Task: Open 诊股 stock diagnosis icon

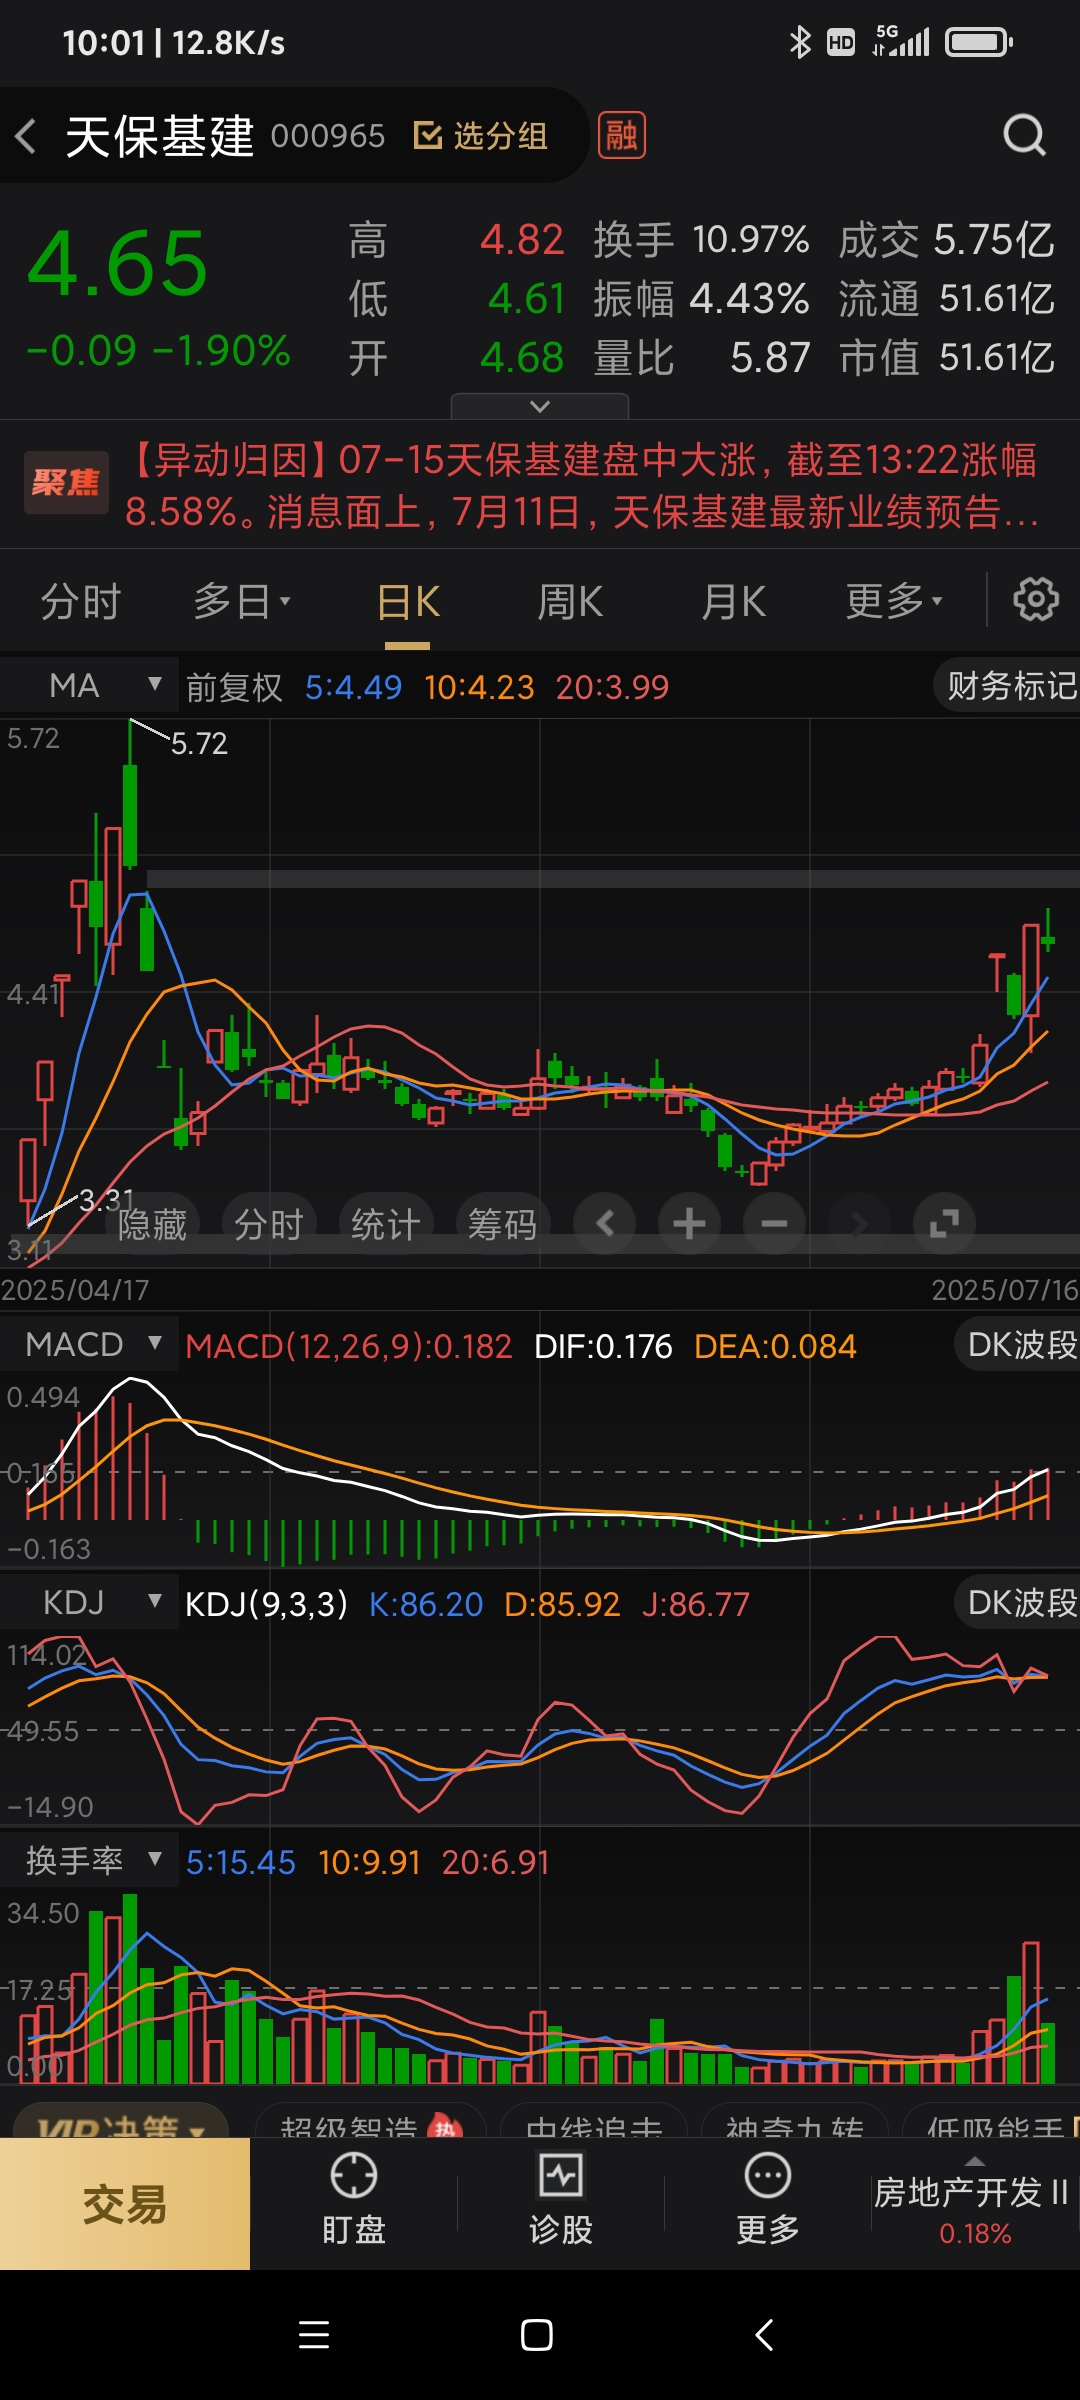Action: click(x=561, y=2200)
